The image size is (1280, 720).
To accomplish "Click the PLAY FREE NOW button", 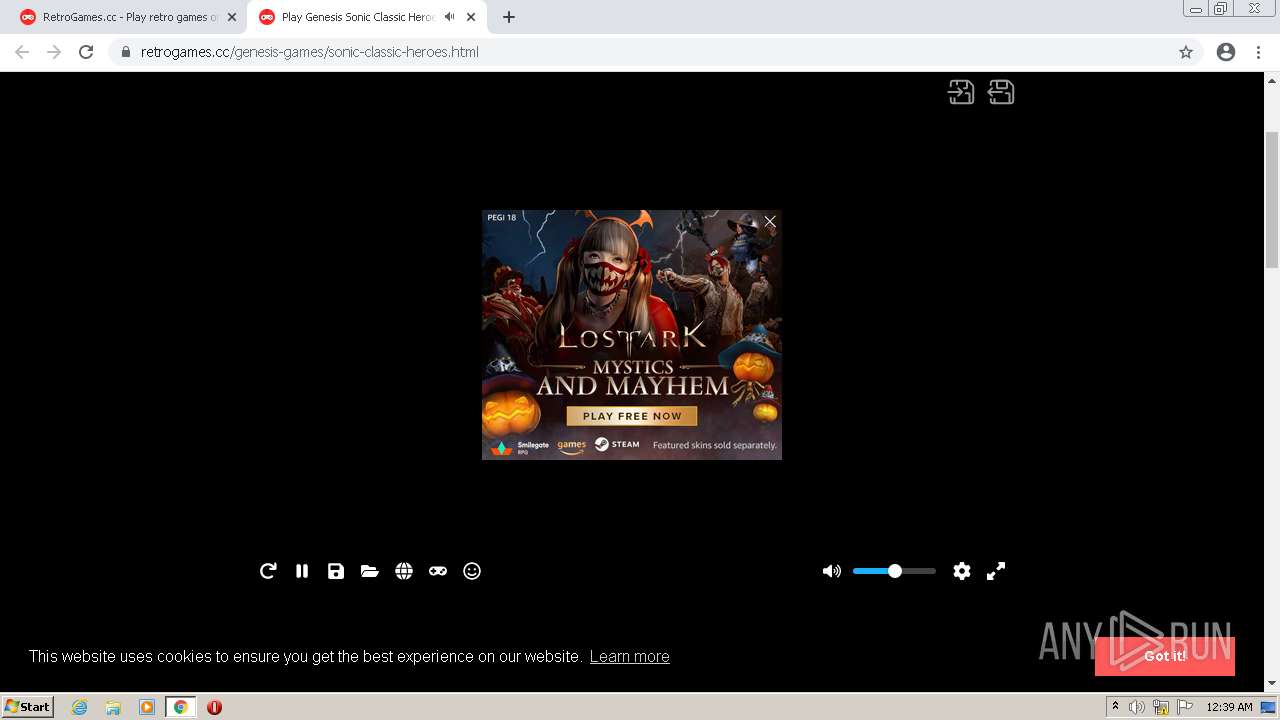I will 632,416.
